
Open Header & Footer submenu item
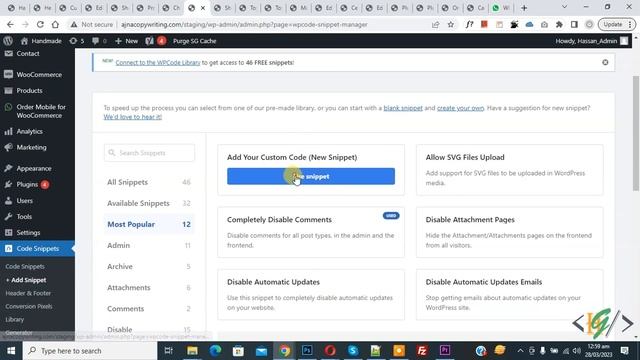pyautogui.click(x=28, y=293)
